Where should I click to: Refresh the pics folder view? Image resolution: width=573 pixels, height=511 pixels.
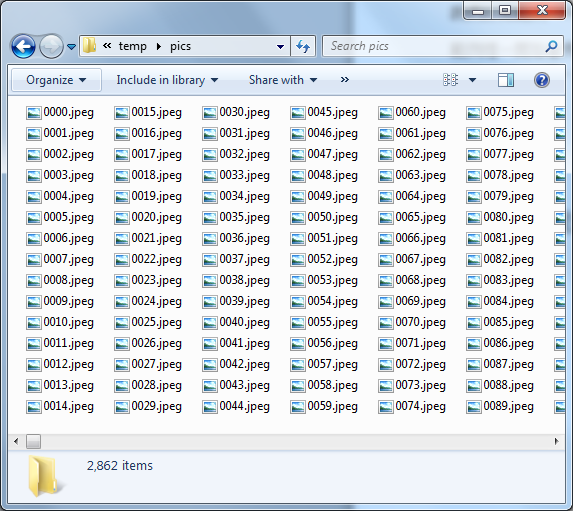(303, 46)
